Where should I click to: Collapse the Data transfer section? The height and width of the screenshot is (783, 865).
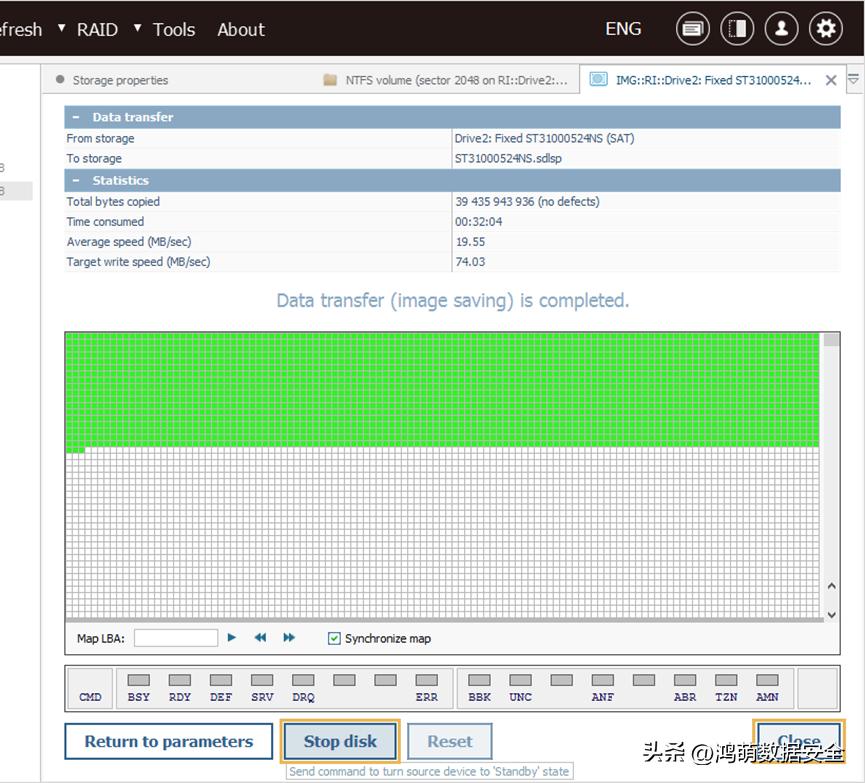76,117
